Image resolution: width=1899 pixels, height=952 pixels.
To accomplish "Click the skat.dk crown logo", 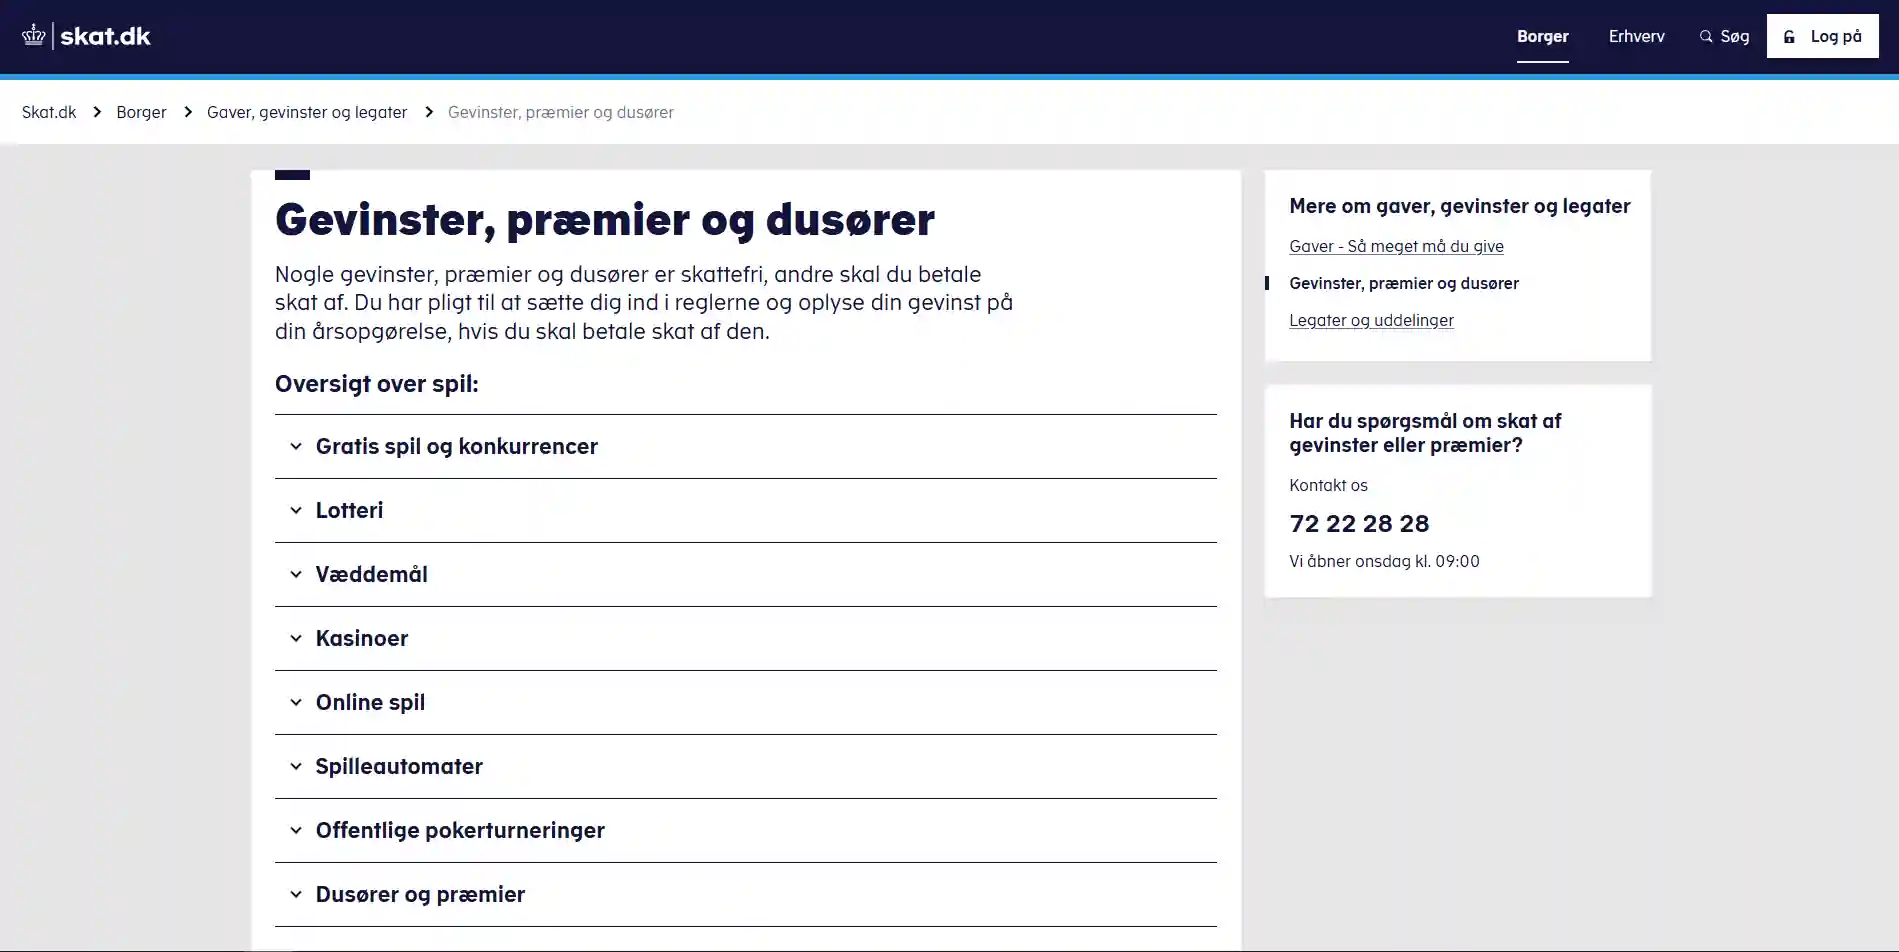I will pyautogui.click(x=34, y=36).
